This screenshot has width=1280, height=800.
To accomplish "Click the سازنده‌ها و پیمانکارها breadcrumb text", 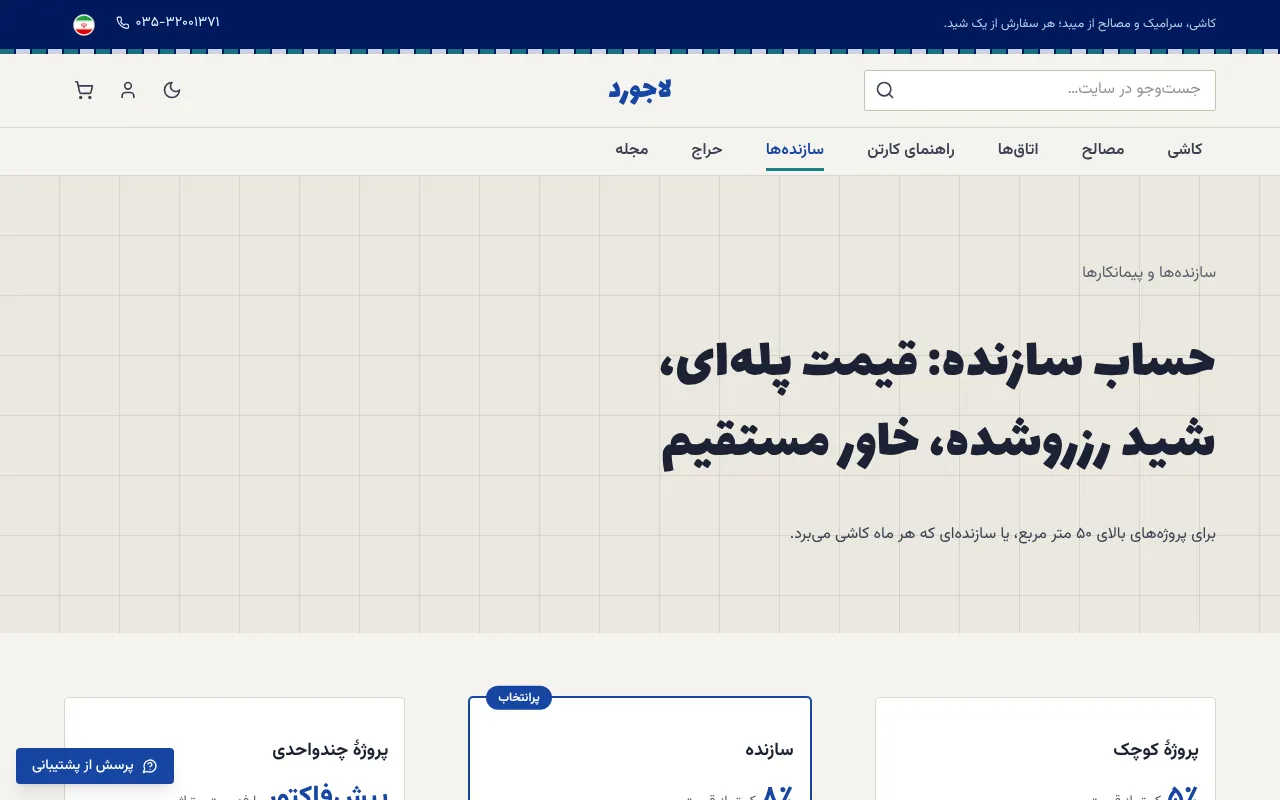I will point(1149,272).
